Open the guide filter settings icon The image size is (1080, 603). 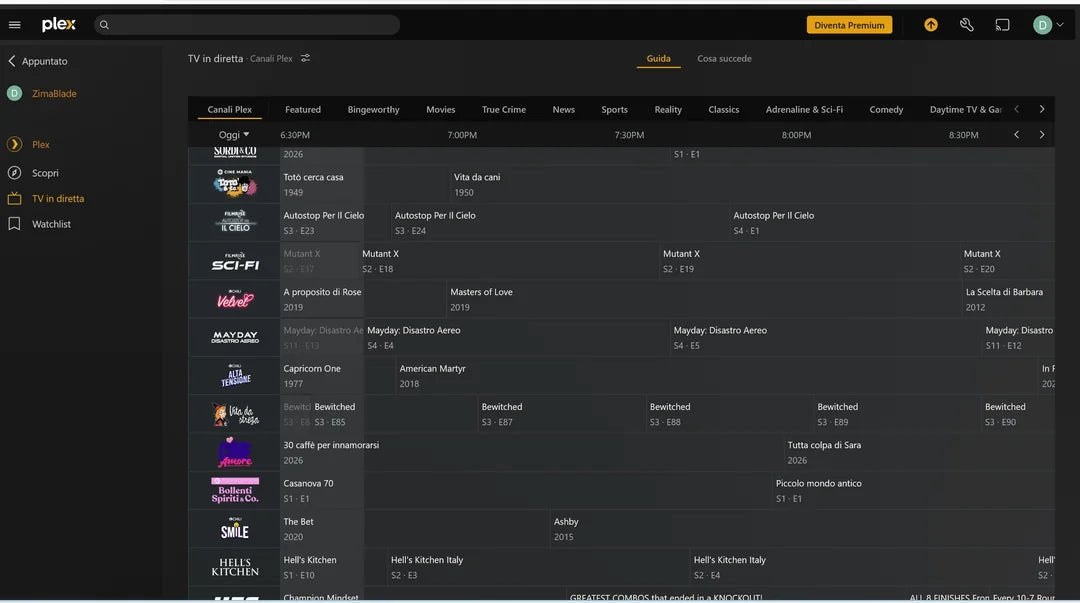(x=305, y=58)
